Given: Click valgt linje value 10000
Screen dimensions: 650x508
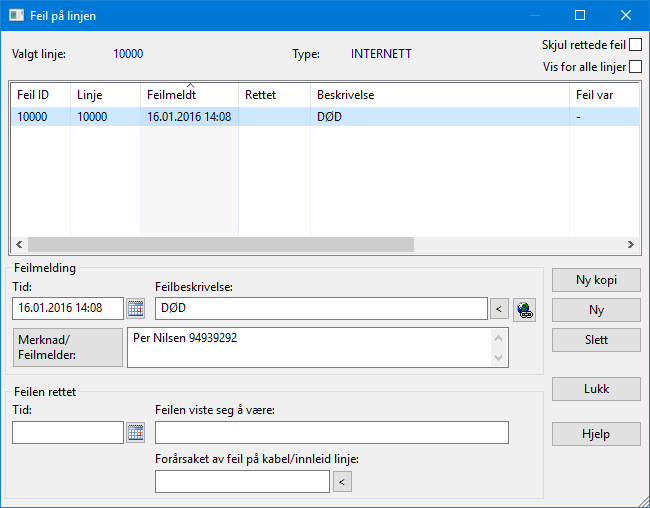Looking at the screenshot, I should tap(128, 54).
